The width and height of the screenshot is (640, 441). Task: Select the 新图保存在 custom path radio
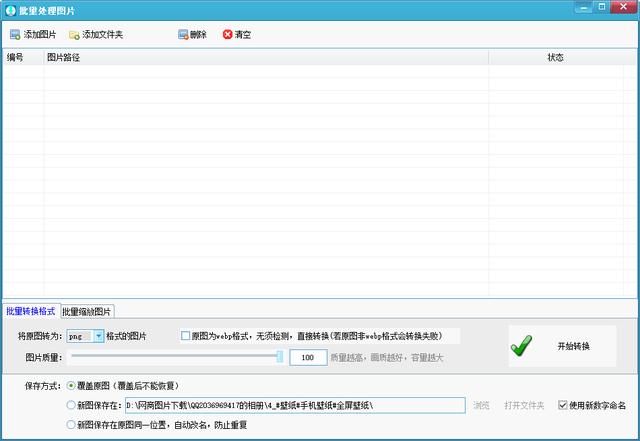click(x=70, y=405)
